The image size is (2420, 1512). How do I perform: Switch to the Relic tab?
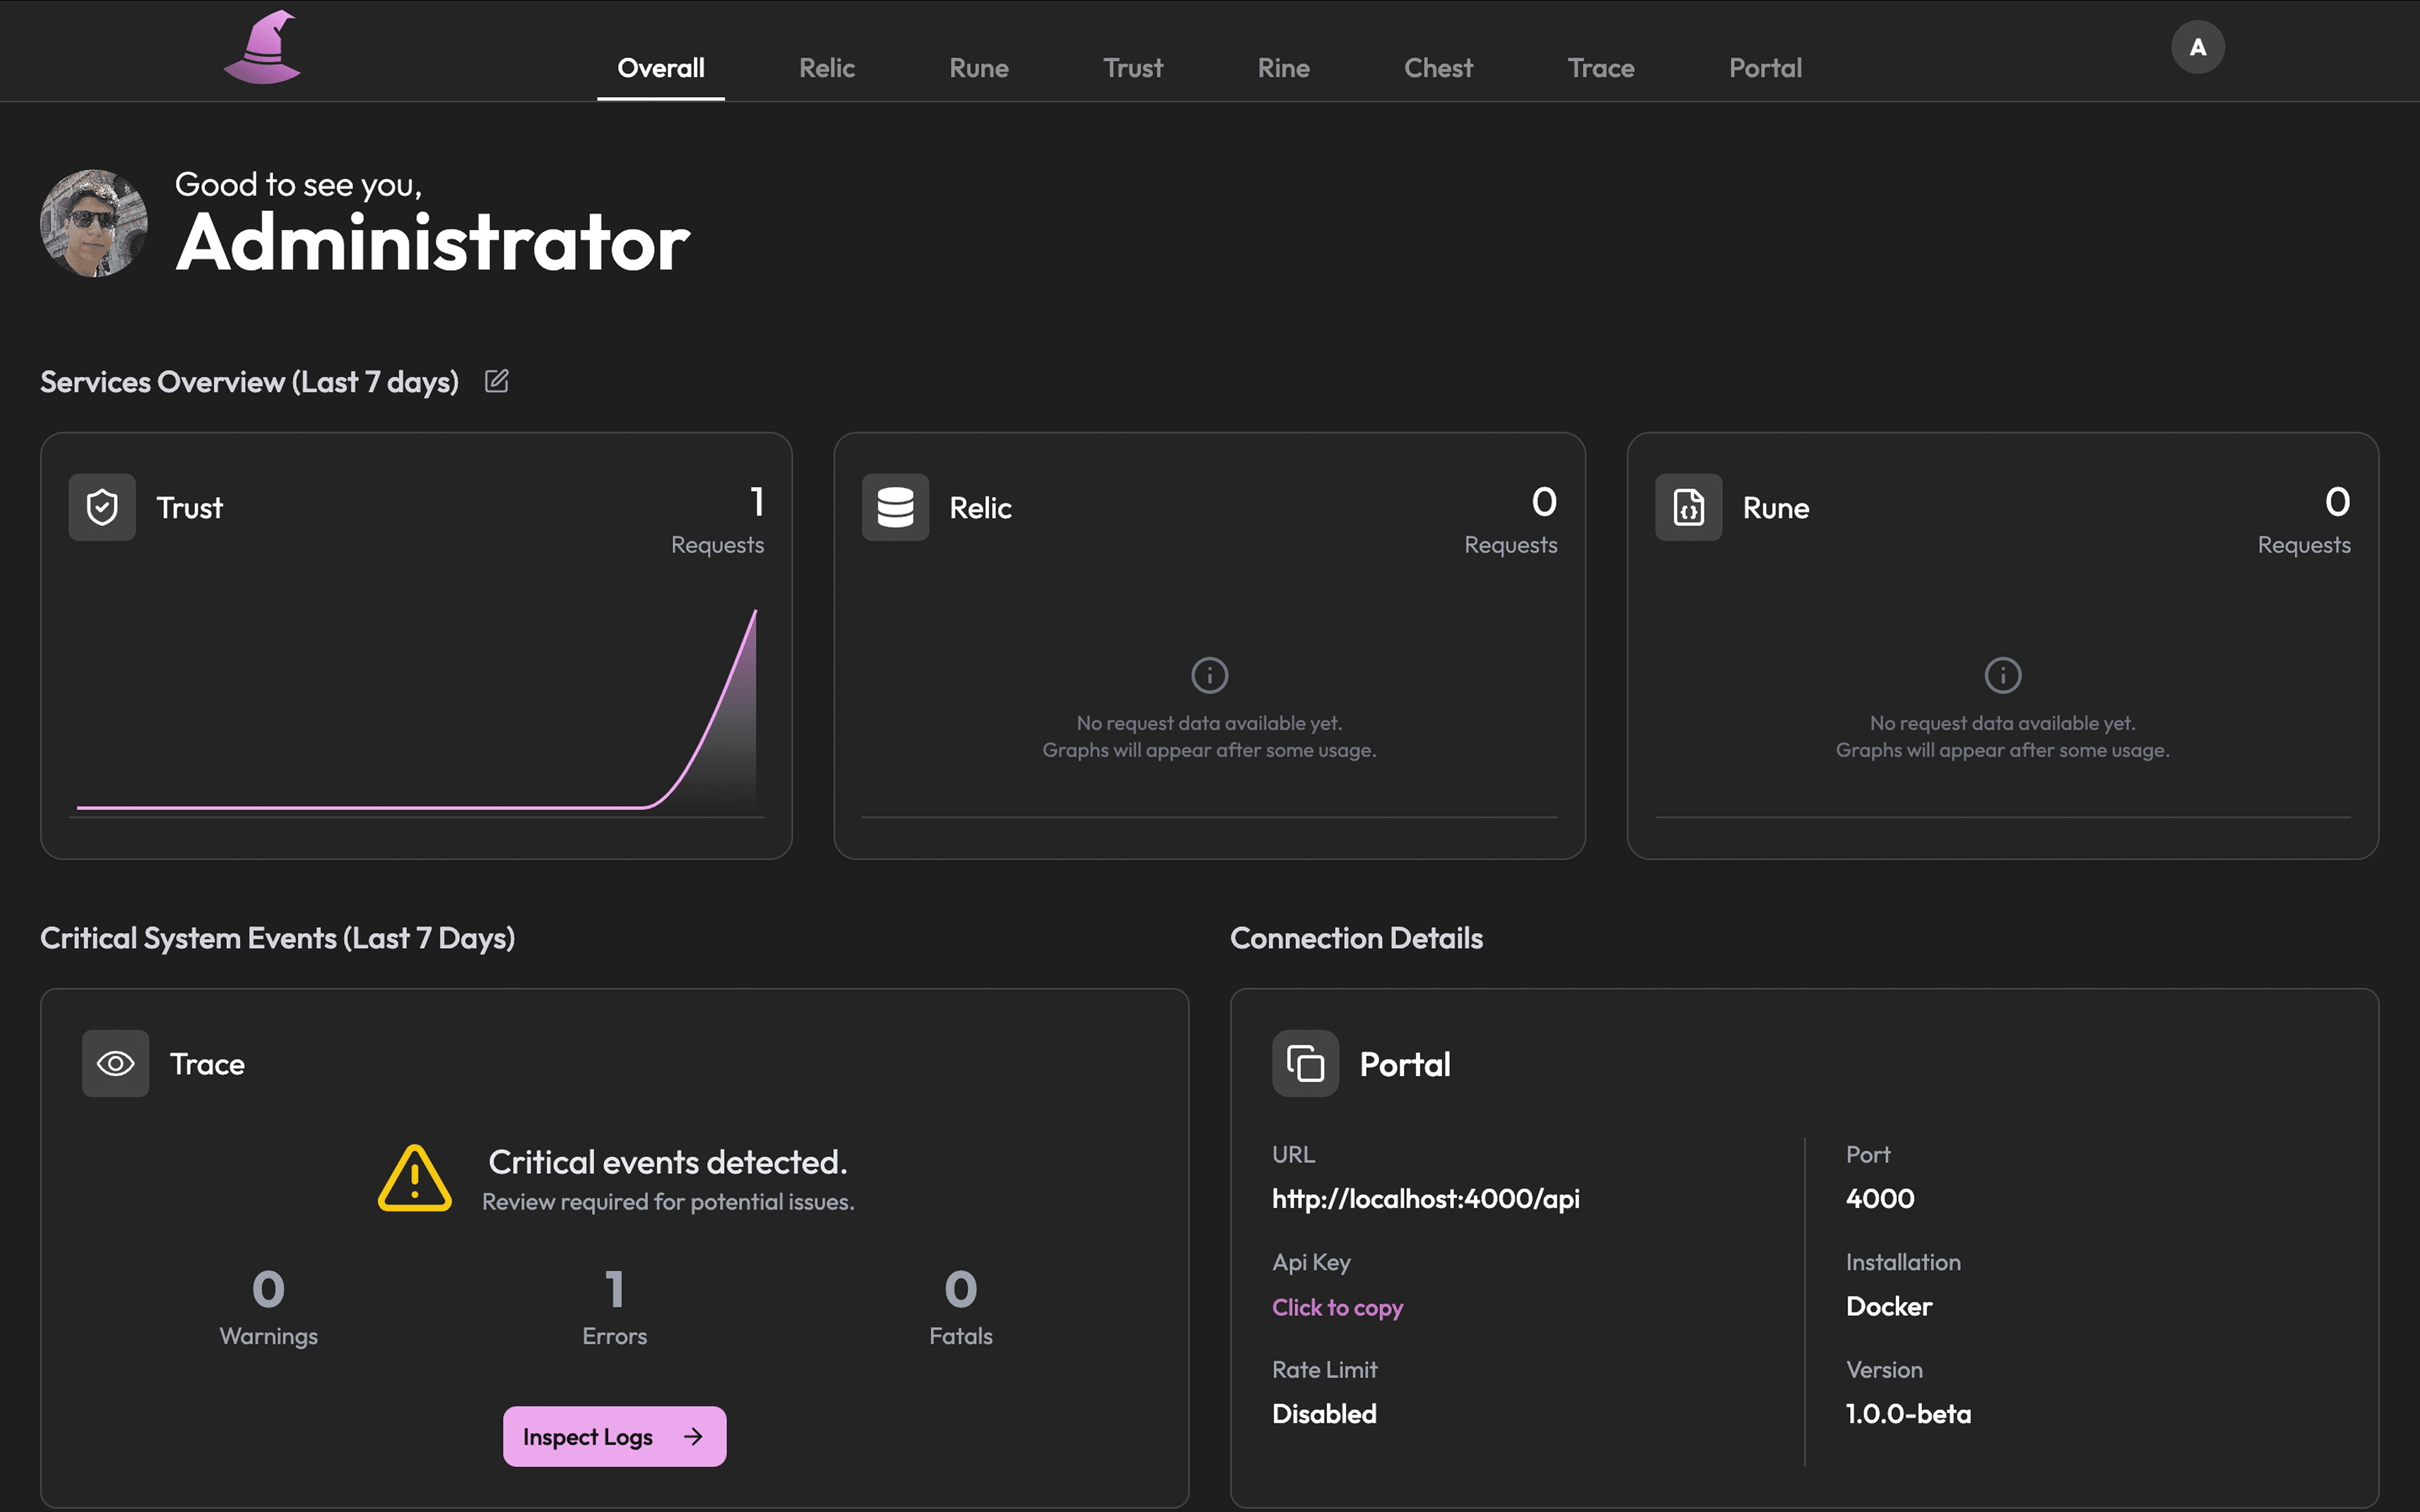click(x=826, y=67)
